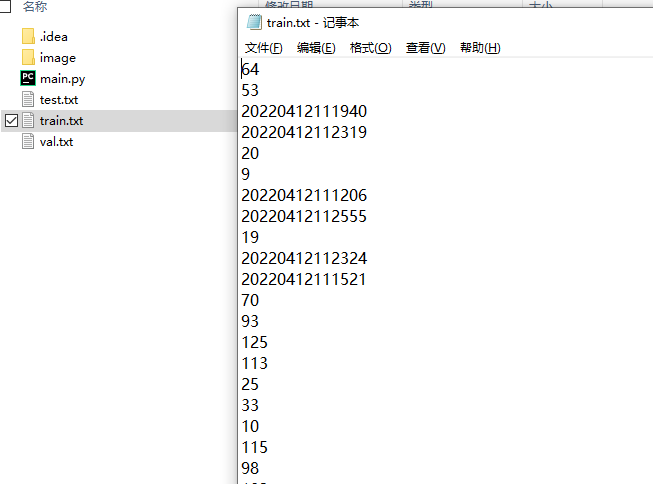Click the line reading 98
The image size is (653, 484).
(250, 468)
